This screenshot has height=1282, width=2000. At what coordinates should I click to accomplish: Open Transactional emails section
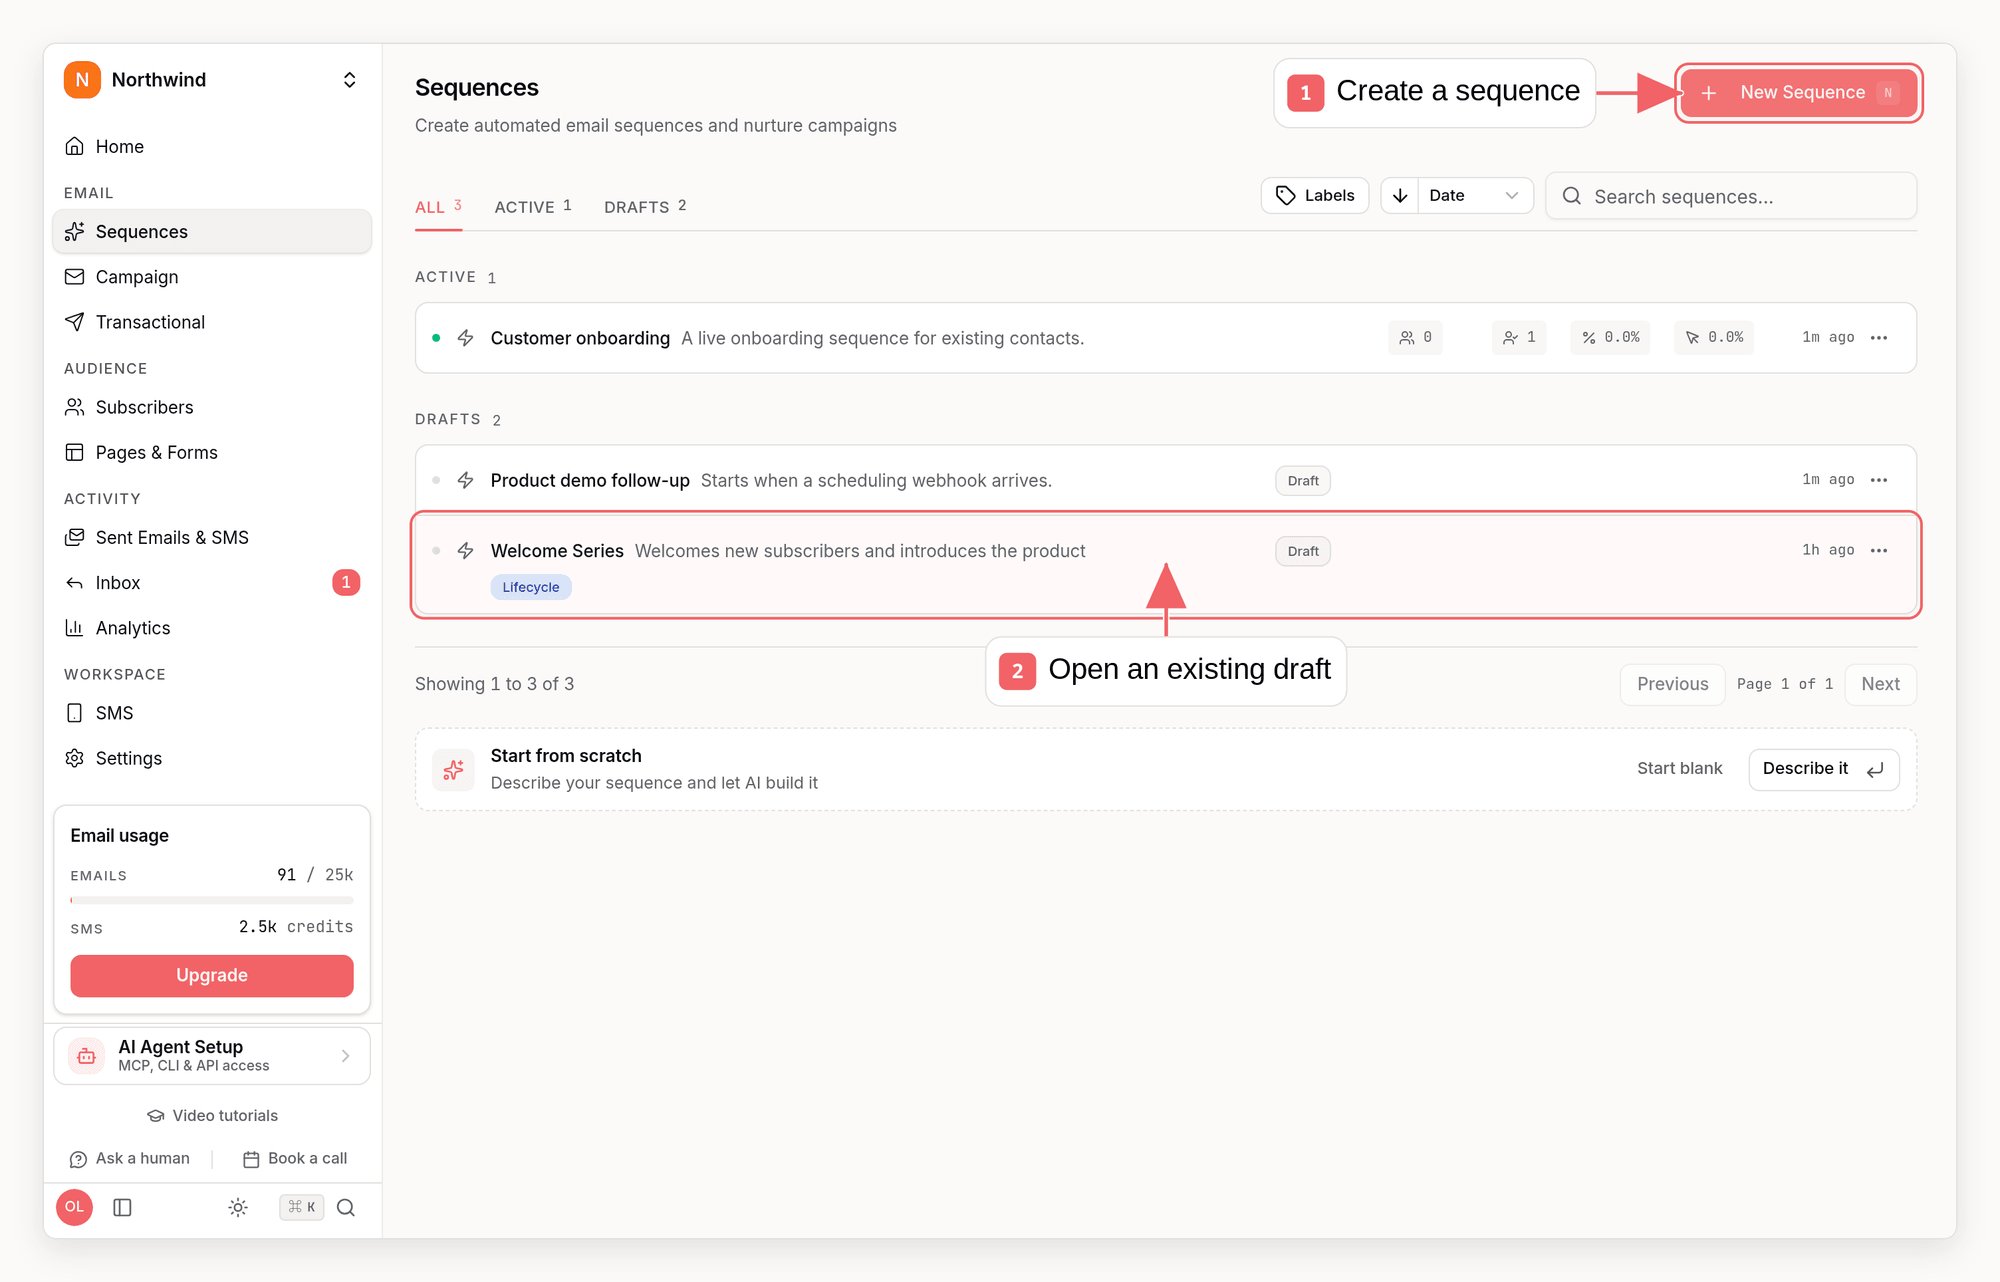[211, 322]
